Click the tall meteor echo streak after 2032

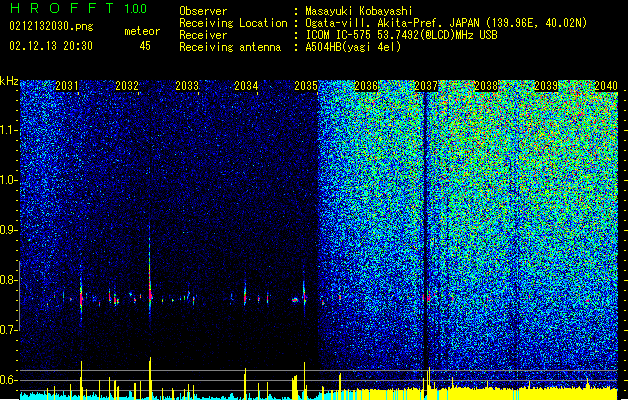[150, 273]
